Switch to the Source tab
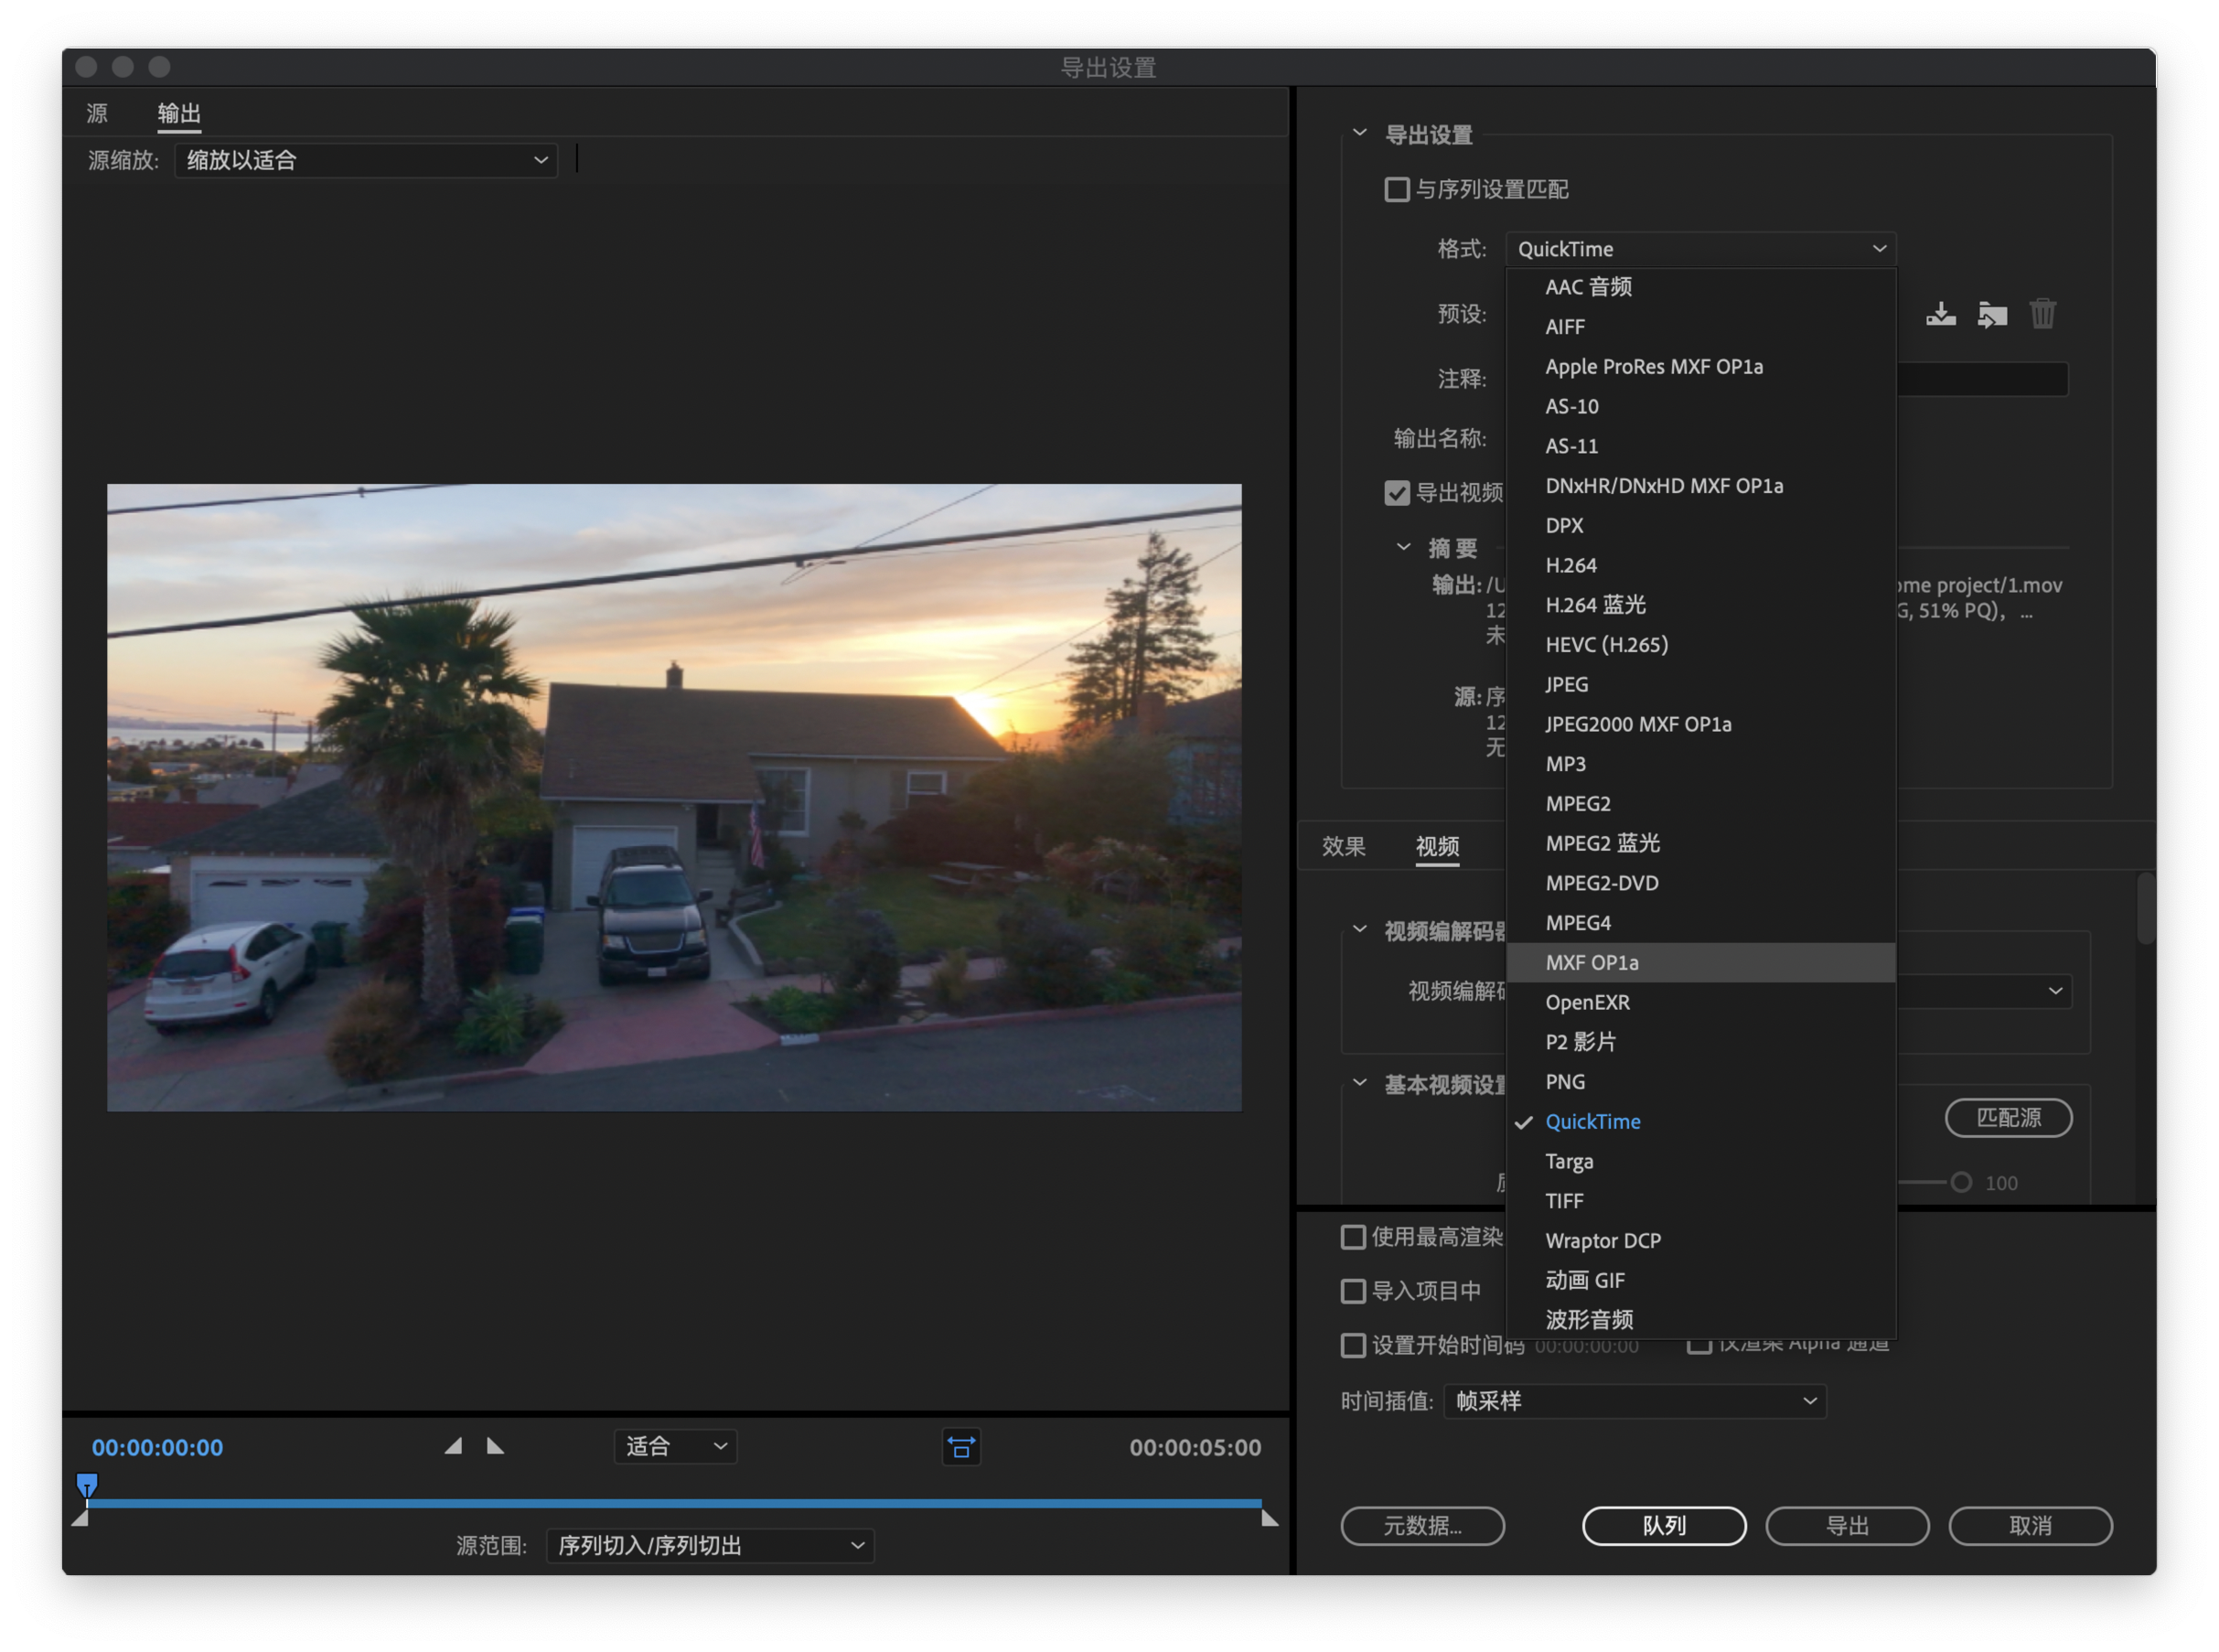 tap(97, 113)
